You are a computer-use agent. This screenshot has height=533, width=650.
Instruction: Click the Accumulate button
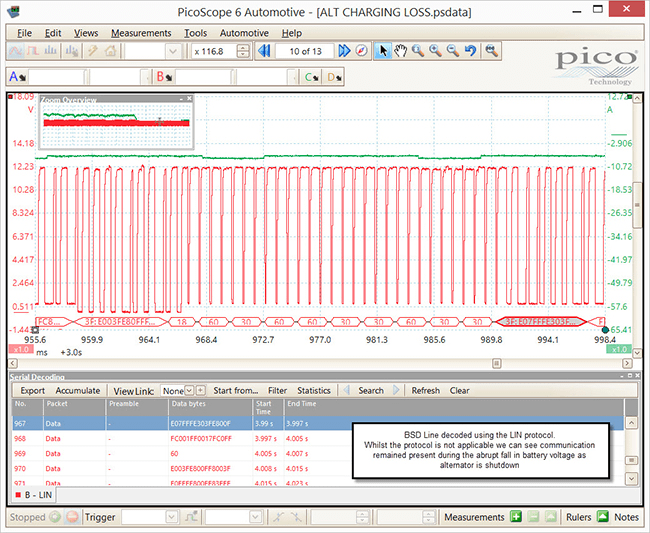pos(78,390)
